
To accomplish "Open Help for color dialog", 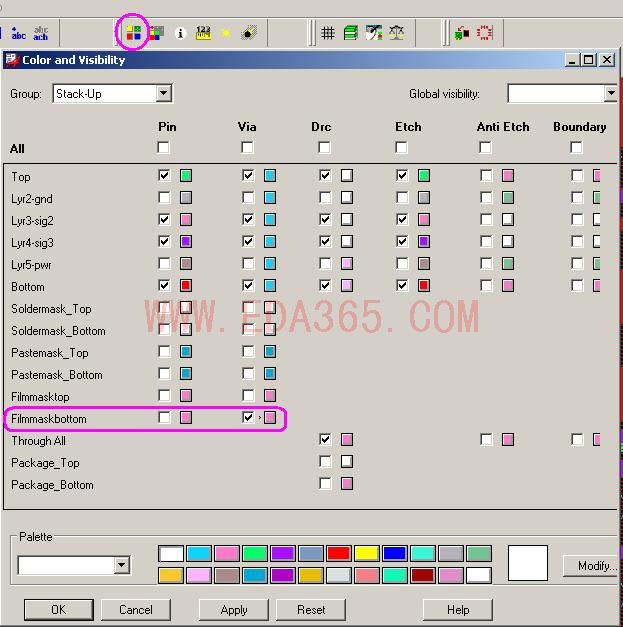I will pyautogui.click(x=458, y=609).
